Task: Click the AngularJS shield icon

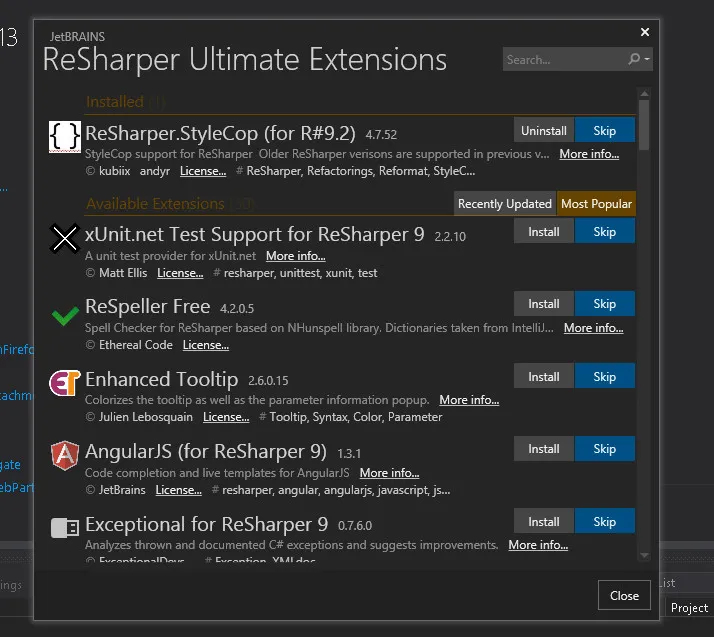Action: [x=65, y=455]
